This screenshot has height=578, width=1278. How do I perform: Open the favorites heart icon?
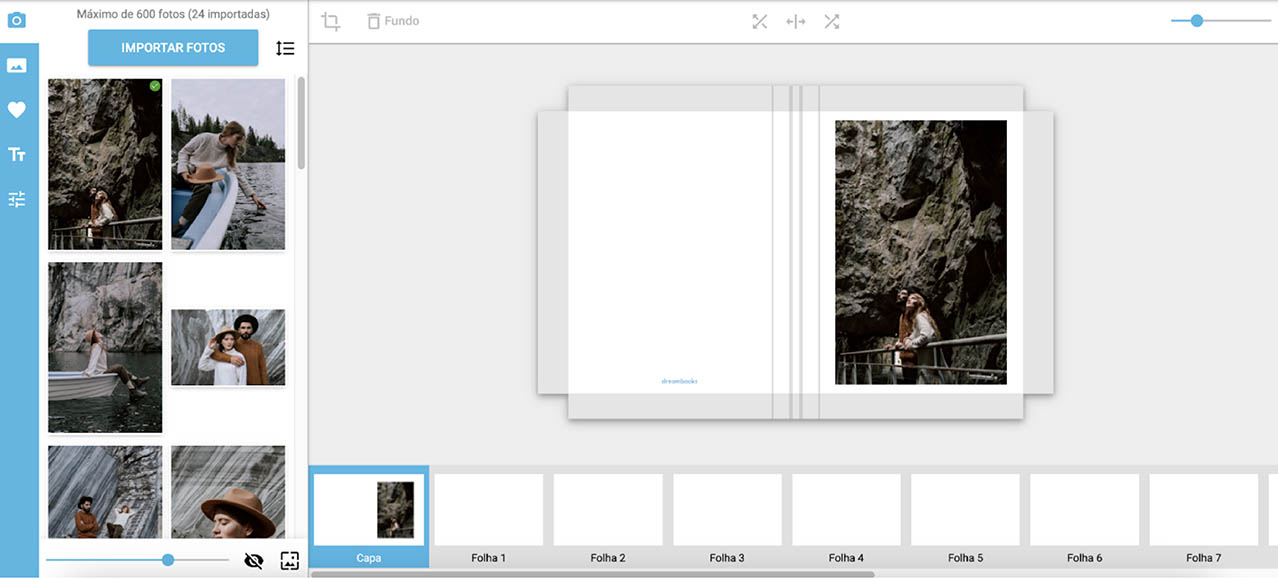tap(16, 110)
